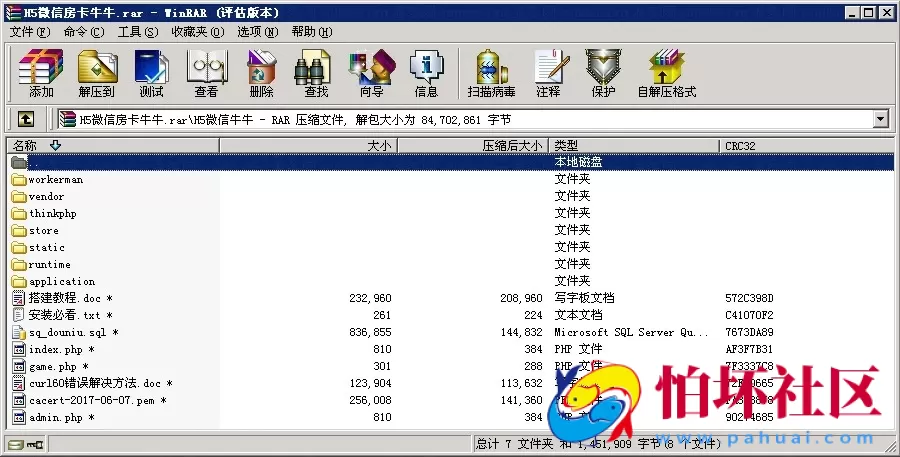Click the vendor folder icon
Screen dimensions: 900x457
(20, 197)
